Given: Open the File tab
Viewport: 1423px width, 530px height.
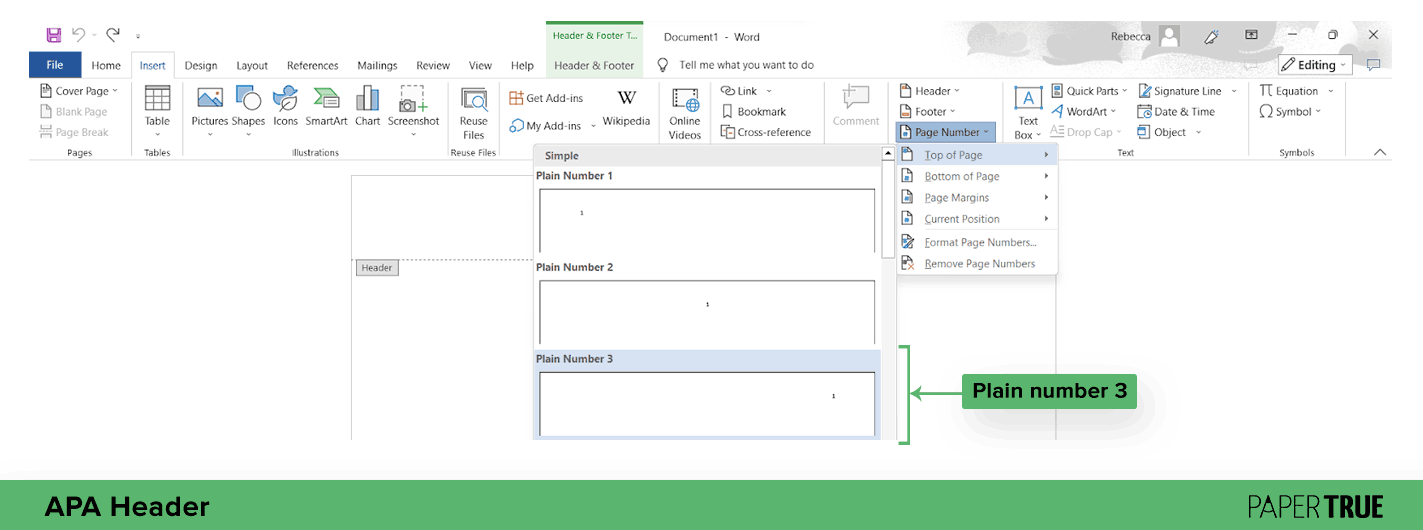Looking at the screenshot, I should pyautogui.click(x=55, y=65).
